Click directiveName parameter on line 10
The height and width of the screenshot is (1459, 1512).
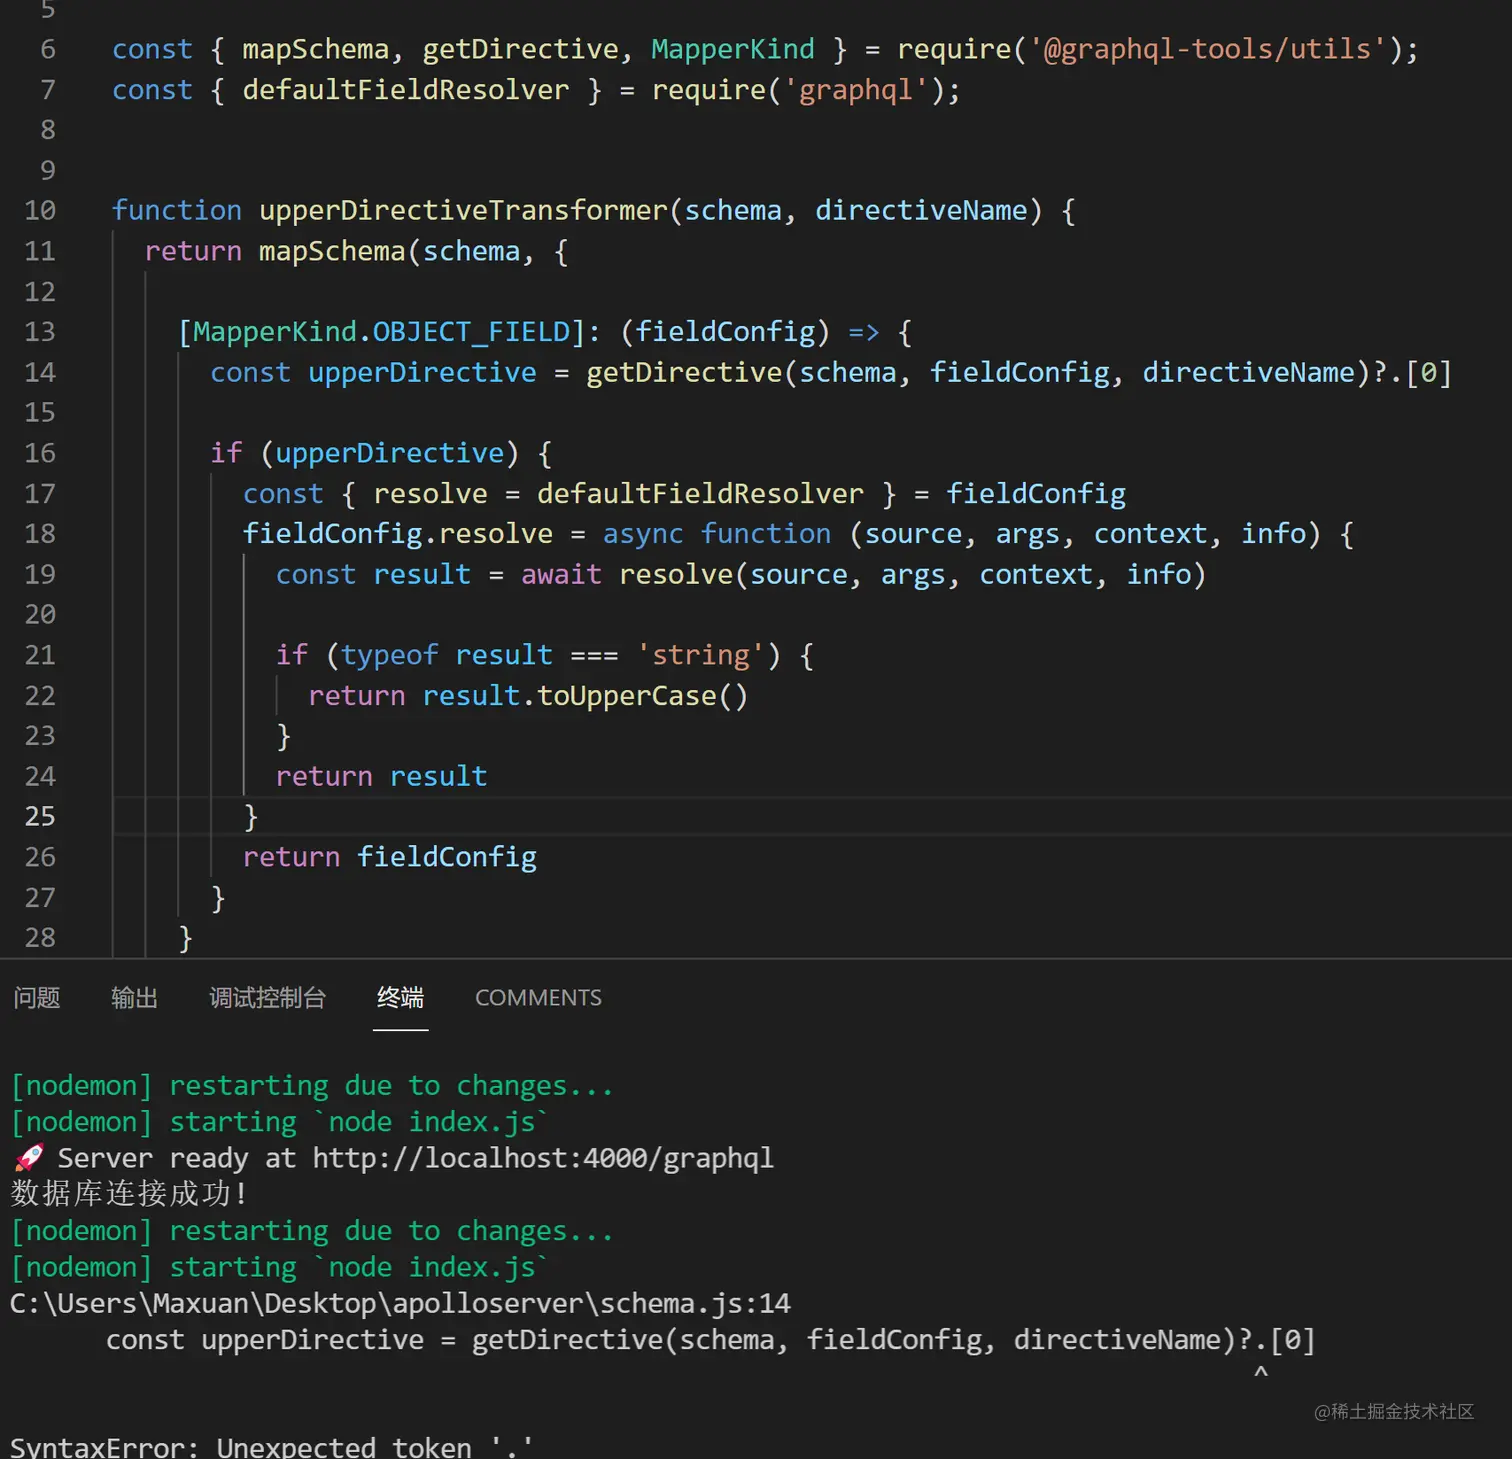(x=921, y=210)
